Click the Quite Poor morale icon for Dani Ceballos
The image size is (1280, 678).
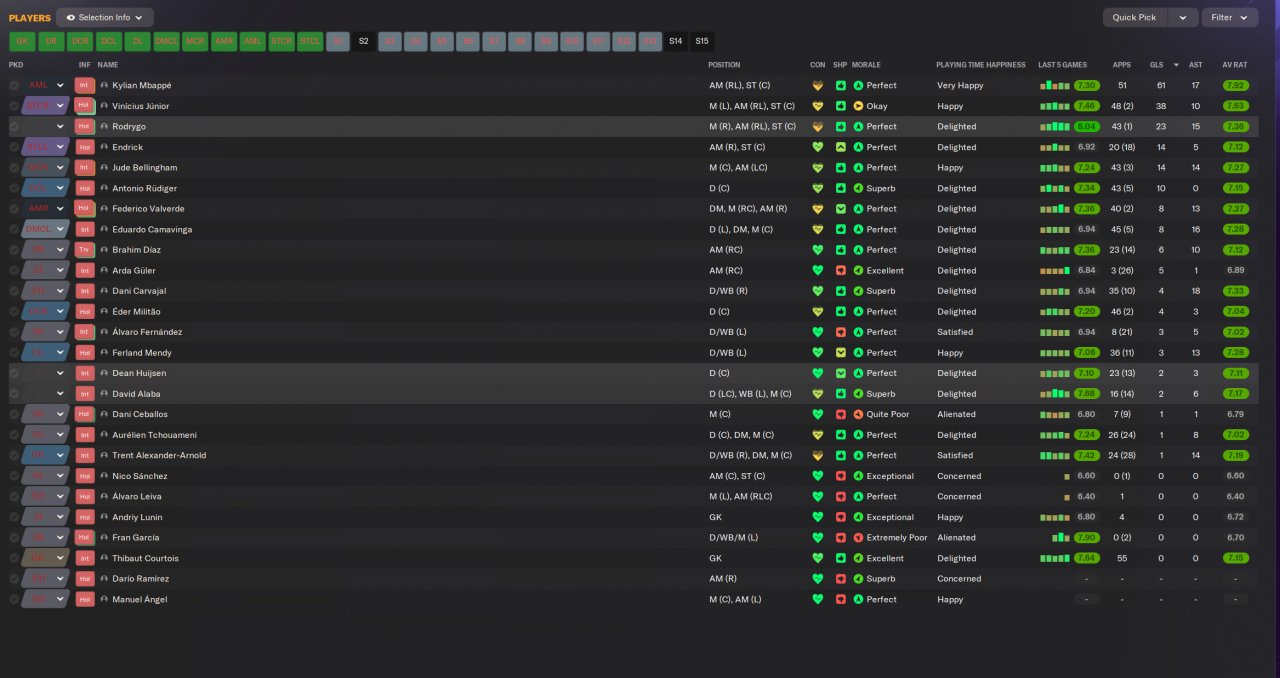[858, 414]
